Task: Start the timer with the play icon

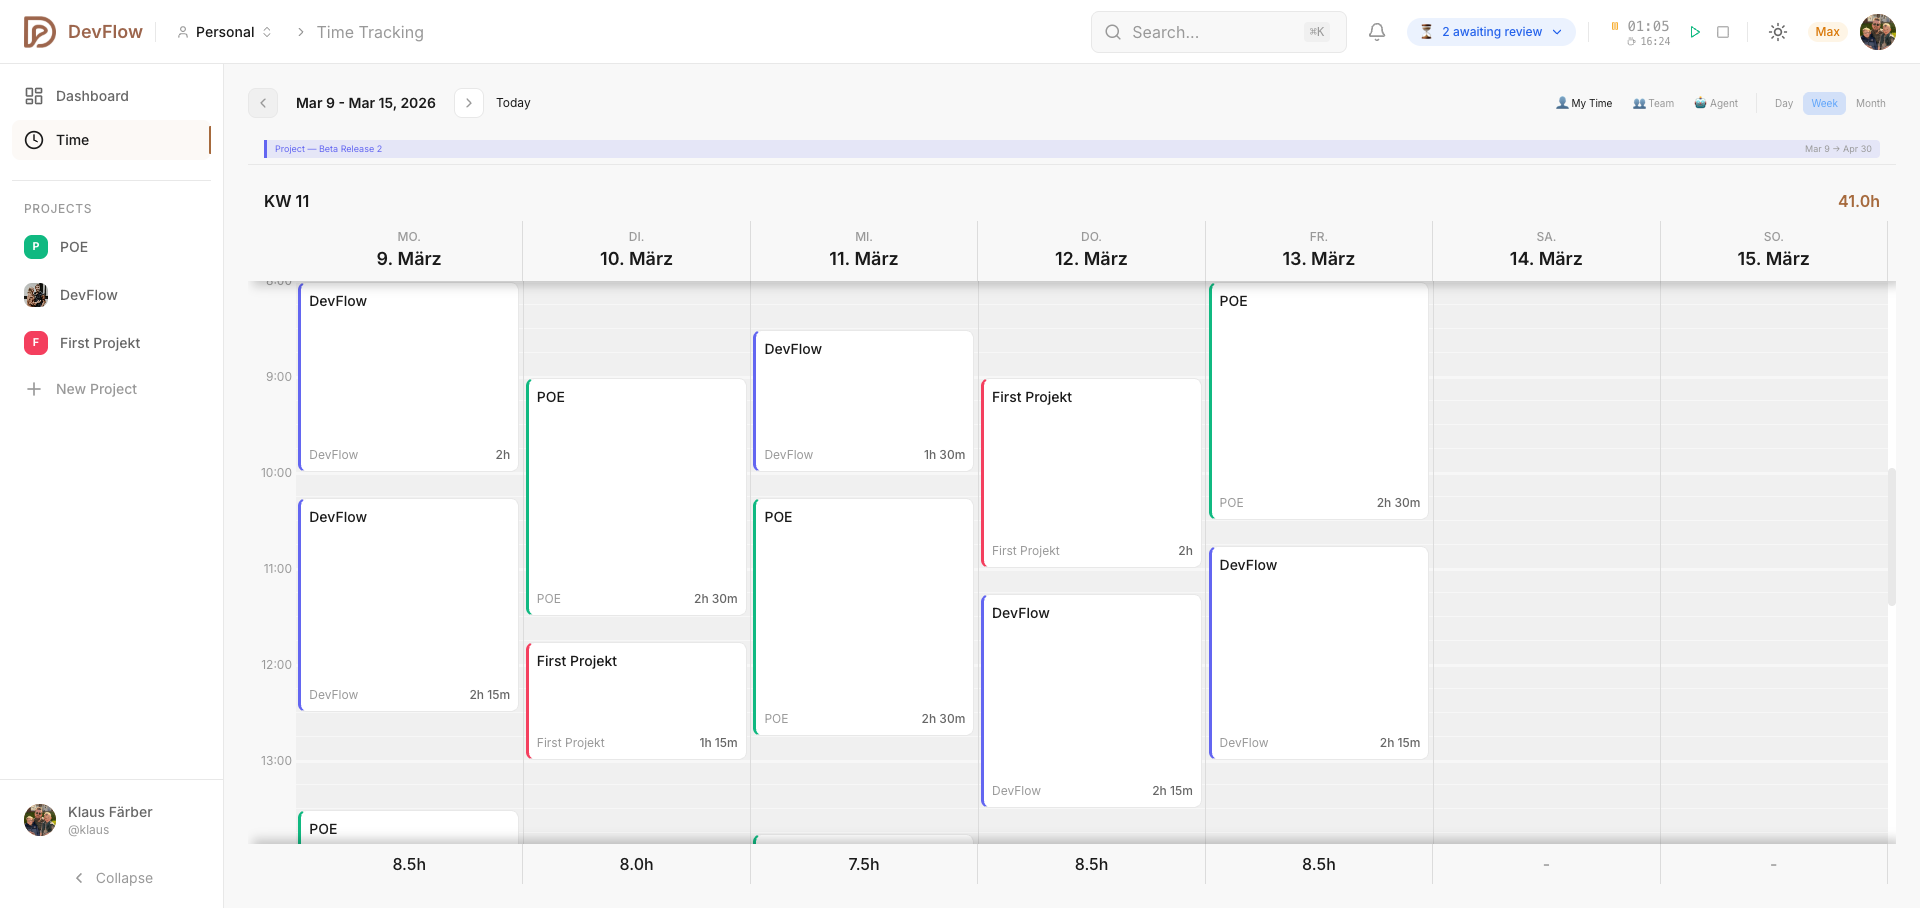Action: (x=1695, y=31)
